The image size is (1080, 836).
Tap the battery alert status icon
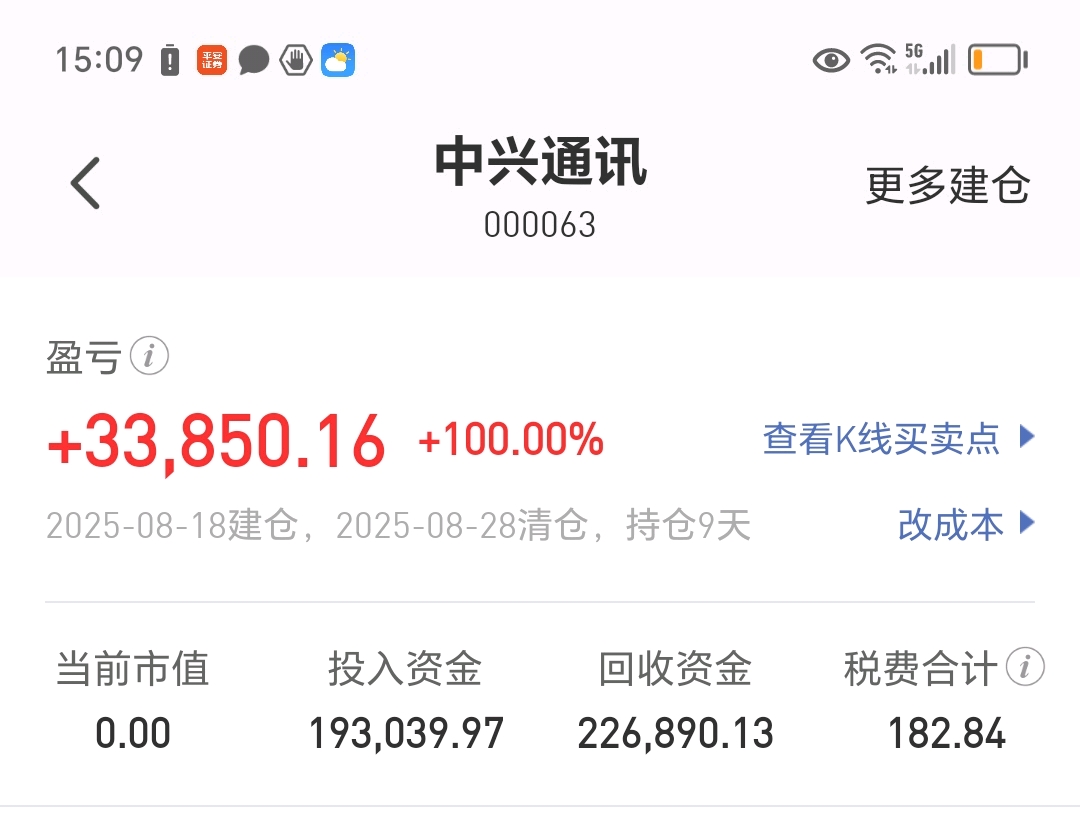tap(169, 60)
